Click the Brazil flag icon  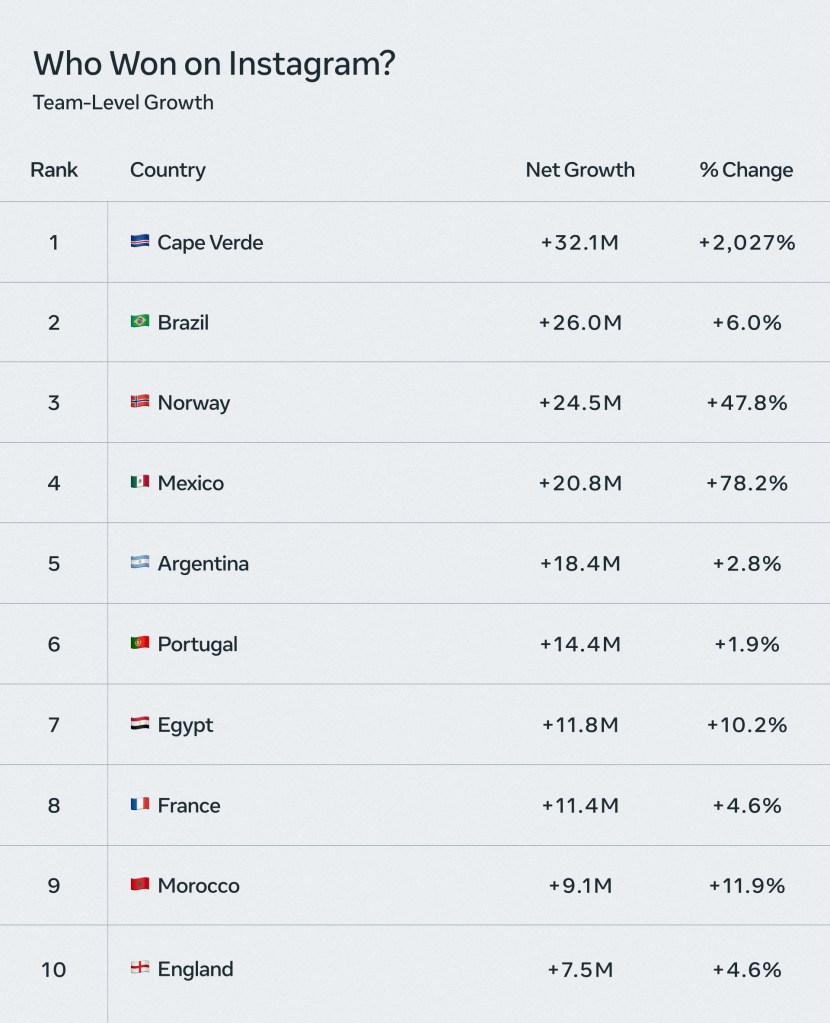coord(140,321)
